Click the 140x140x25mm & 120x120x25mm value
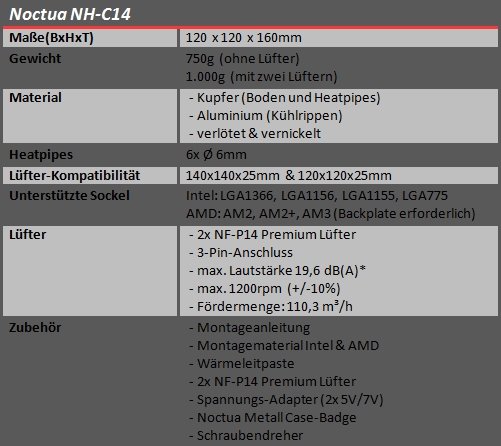The width and height of the screenshot is (501, 446). tap(289, 176)
